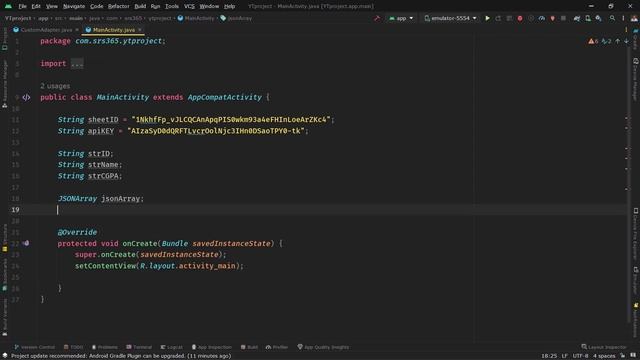Click the 18:25 caret position indicator
Image resolution: width=640 pixels, height=360 pixels.
(x=549, y=356)
